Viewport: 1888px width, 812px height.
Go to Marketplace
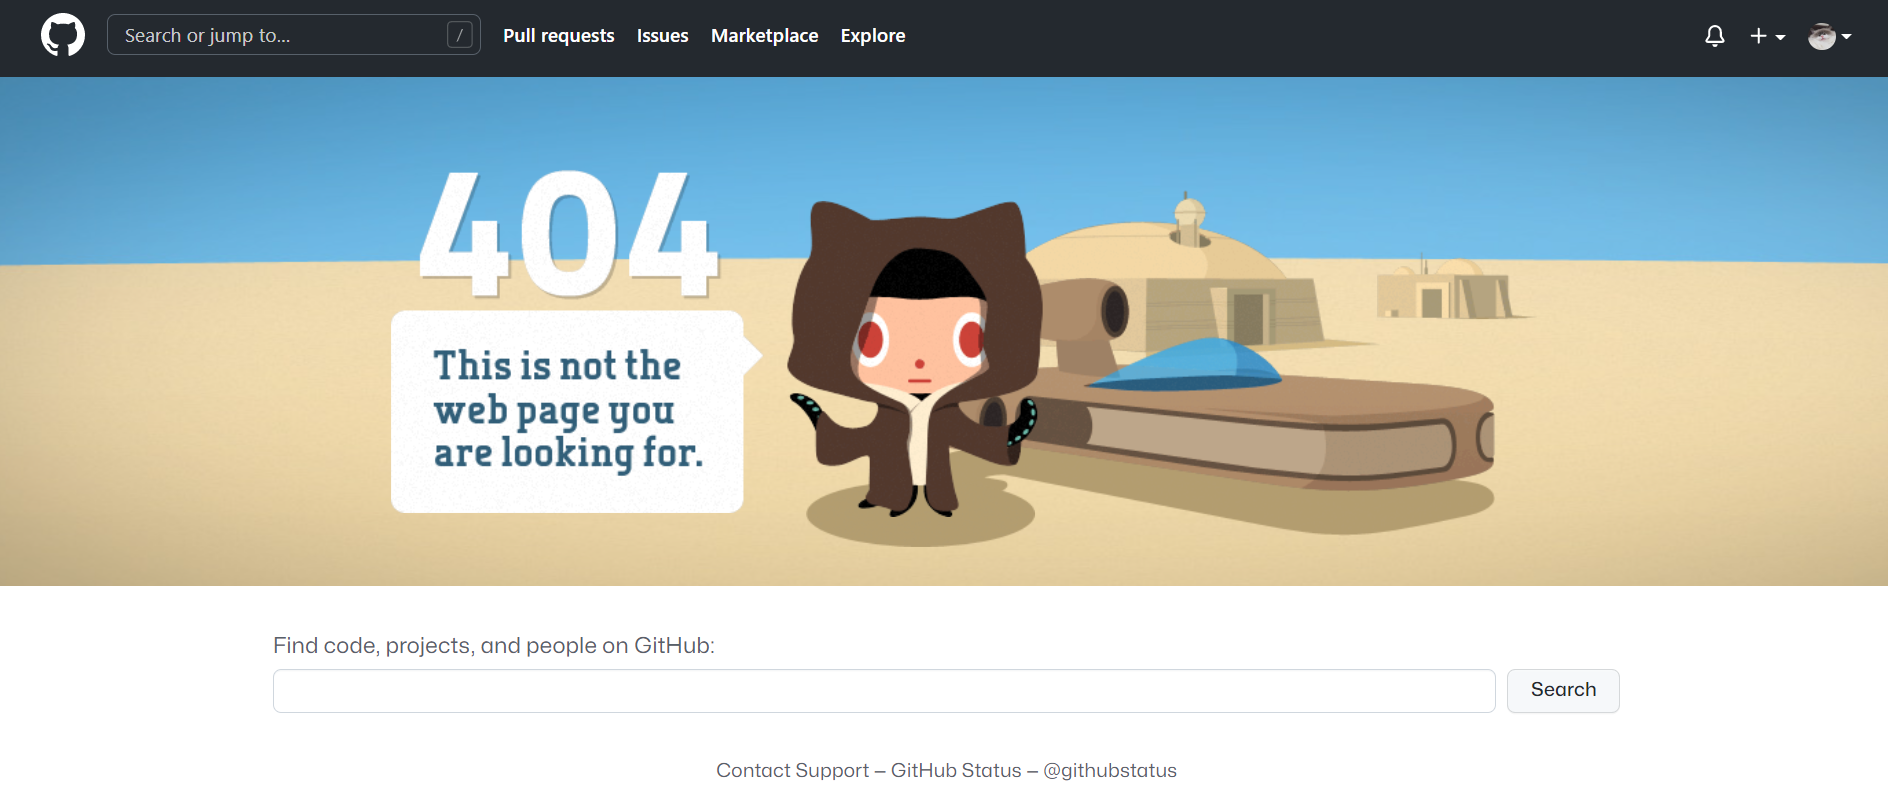point(764,35)
